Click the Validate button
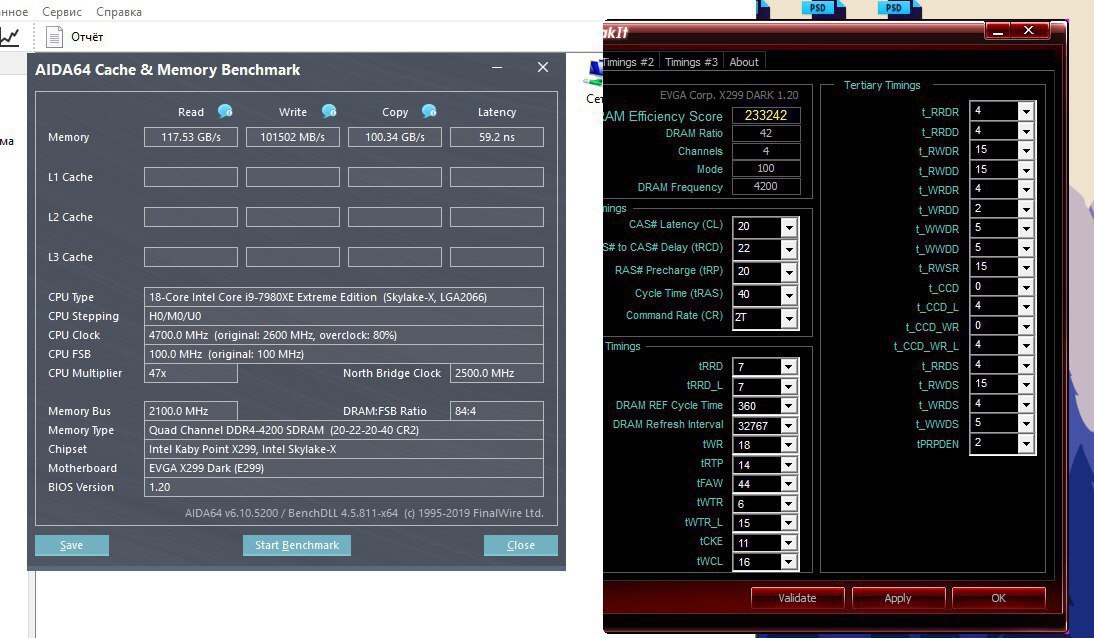The width and height of the screenshot is (1094, 638). (797, 598)
